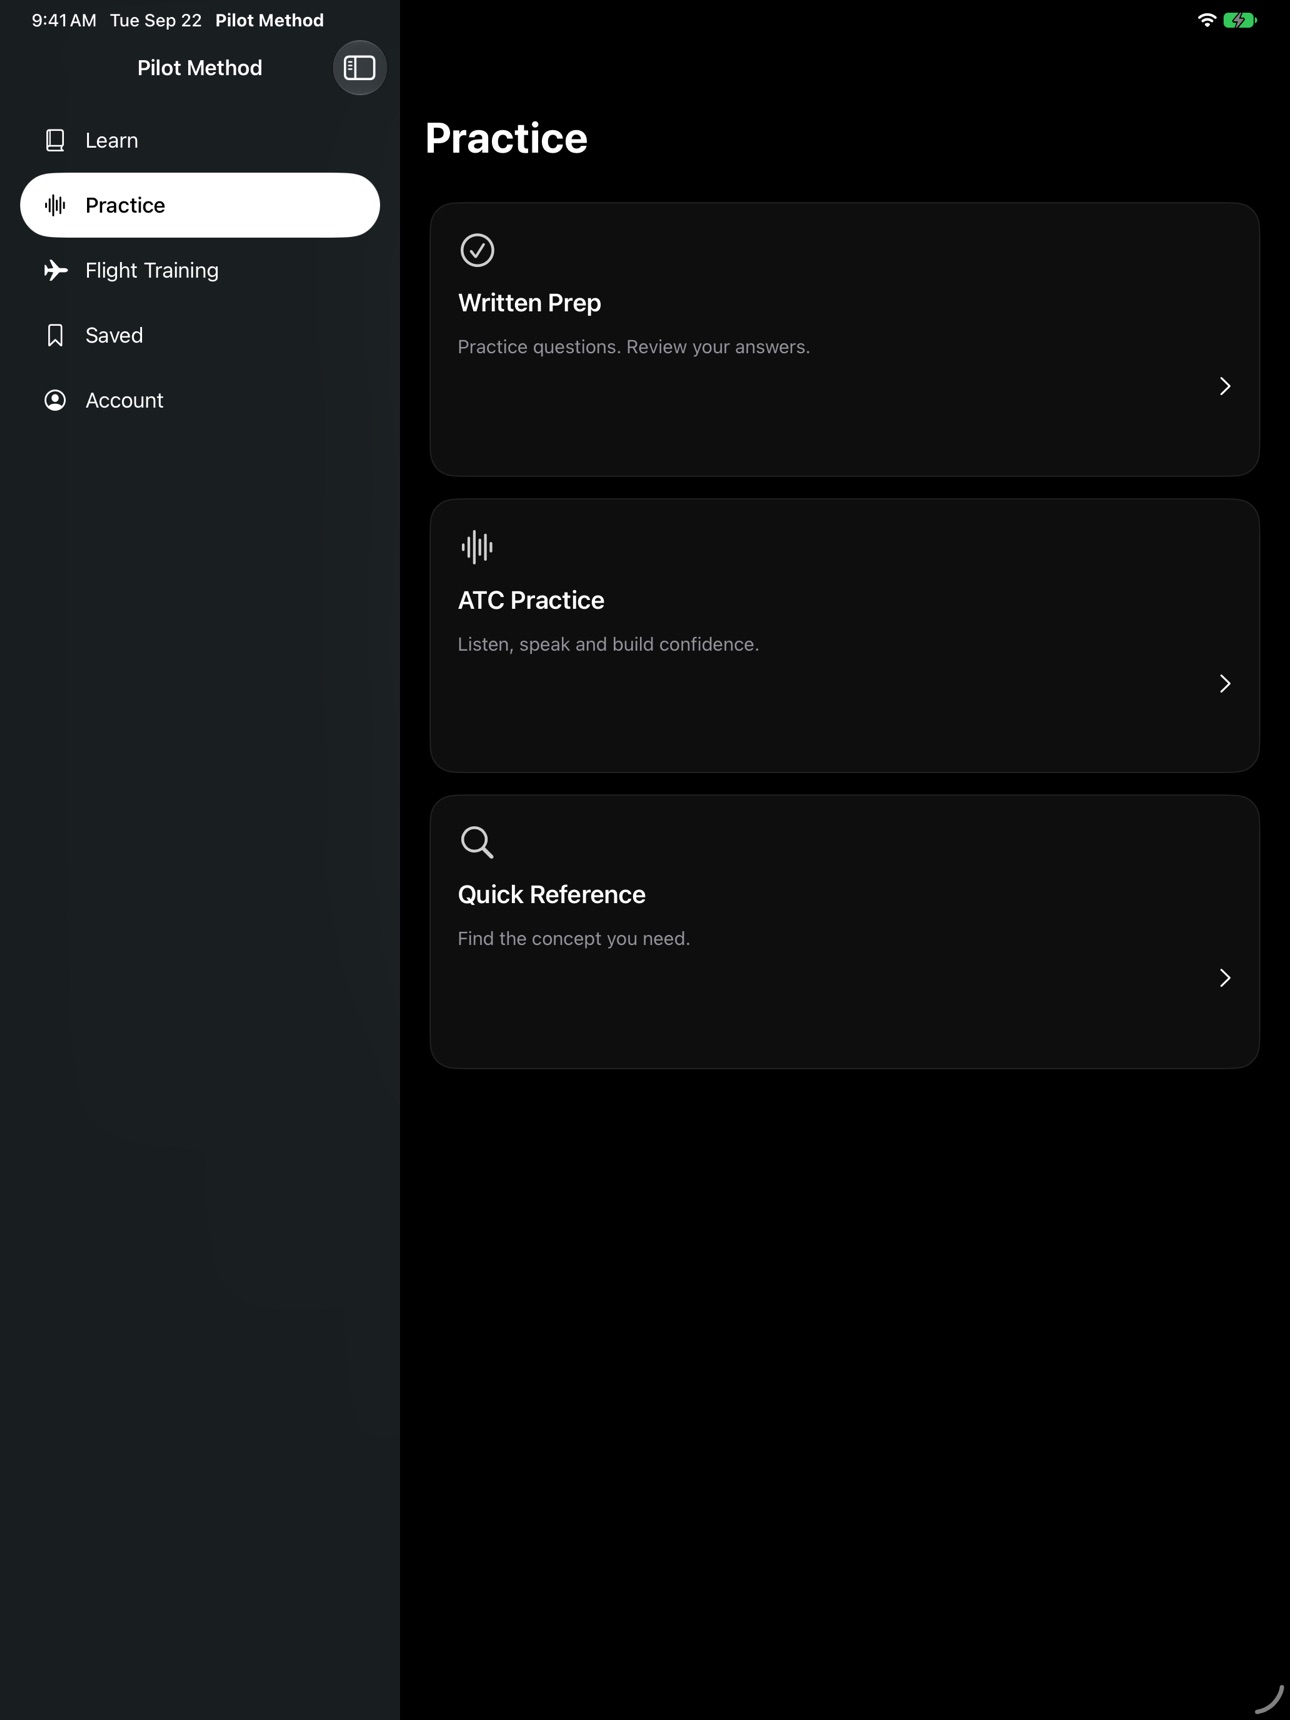
Task: Open the Saved section
Action: (x=200, y=335)
